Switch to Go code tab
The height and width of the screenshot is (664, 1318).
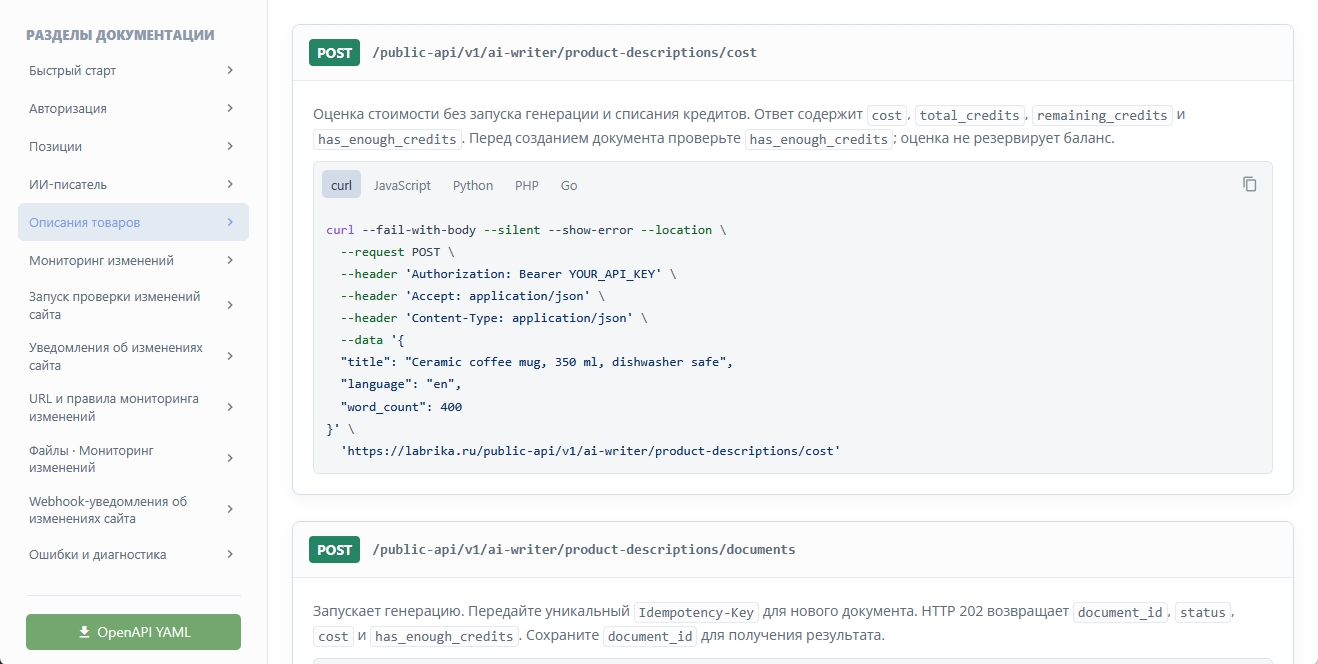[569, 185]
